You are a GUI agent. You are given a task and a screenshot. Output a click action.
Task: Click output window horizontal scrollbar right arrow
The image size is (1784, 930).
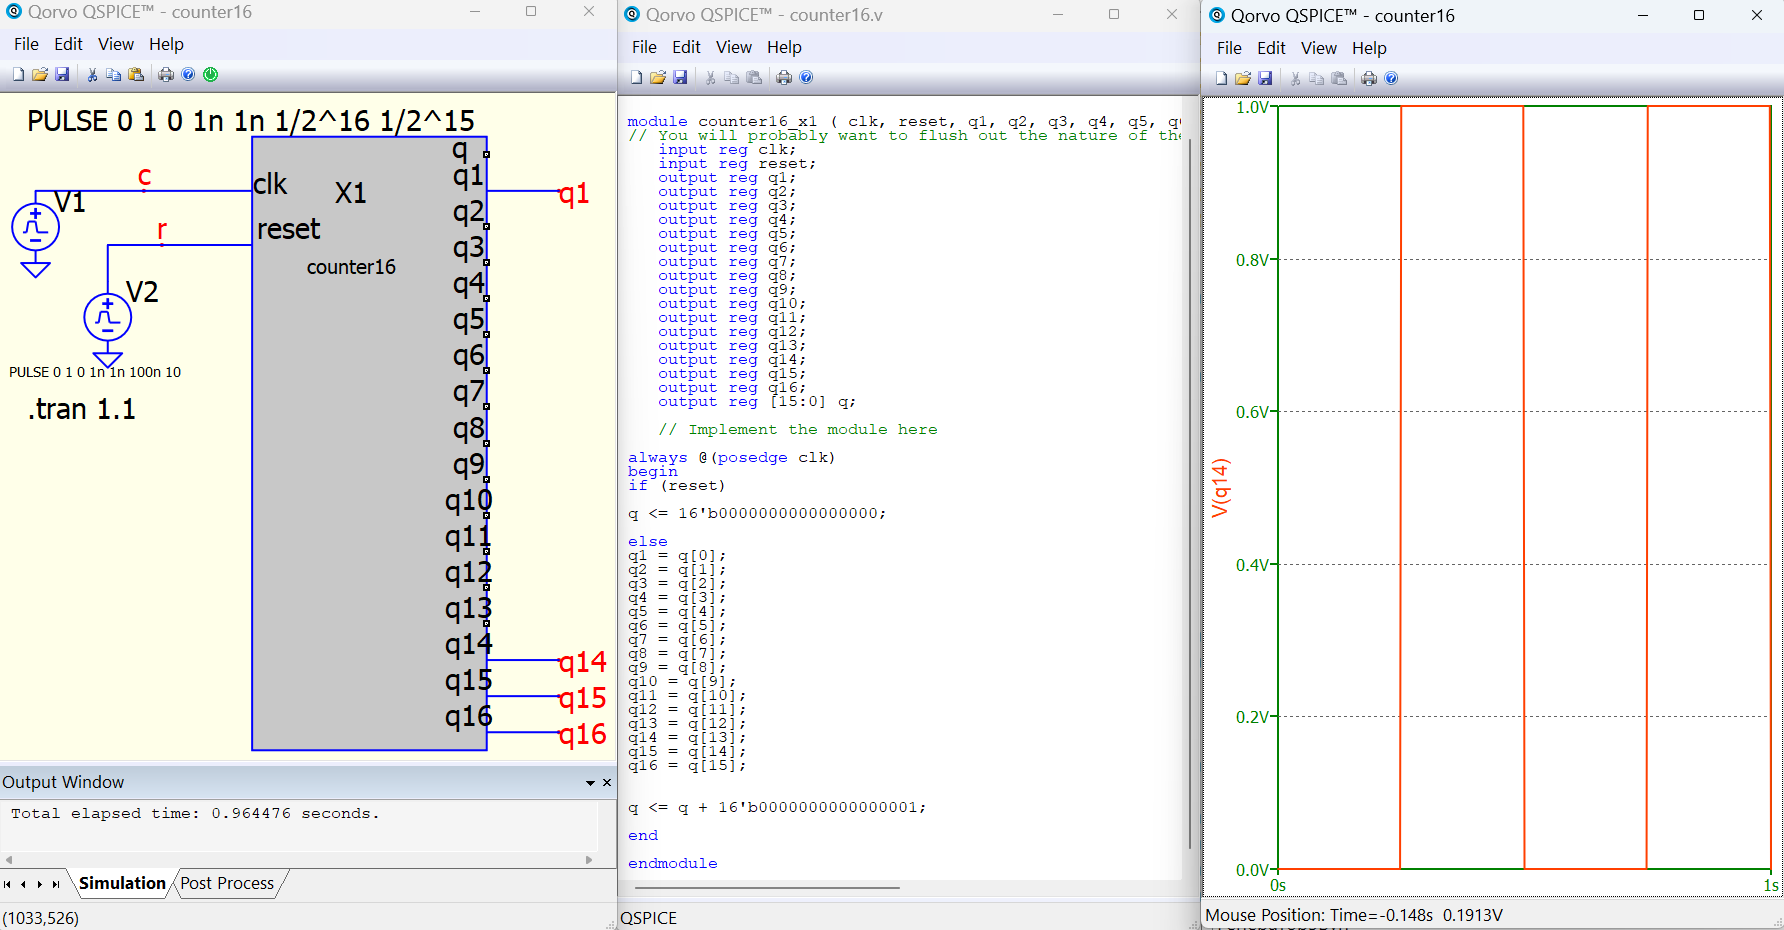tap(589, 860)
